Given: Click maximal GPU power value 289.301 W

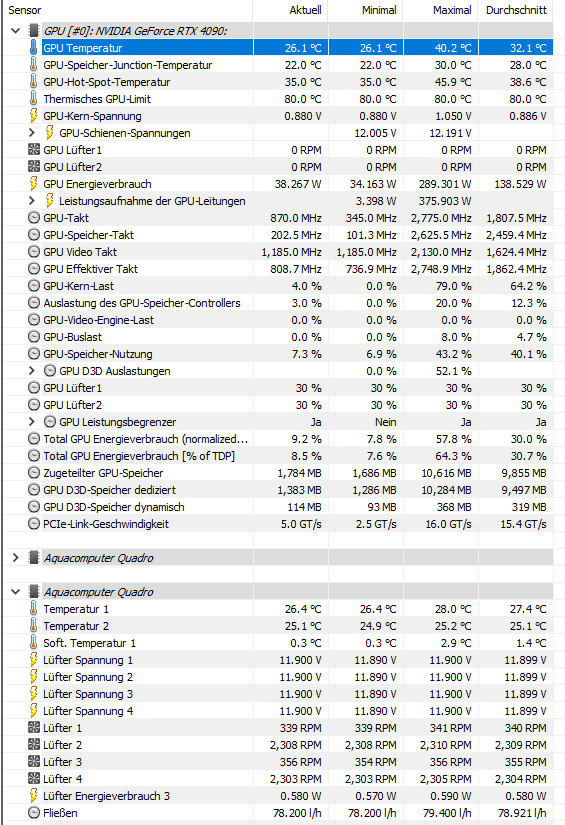Looking at the screenshot, I should 445,184.
